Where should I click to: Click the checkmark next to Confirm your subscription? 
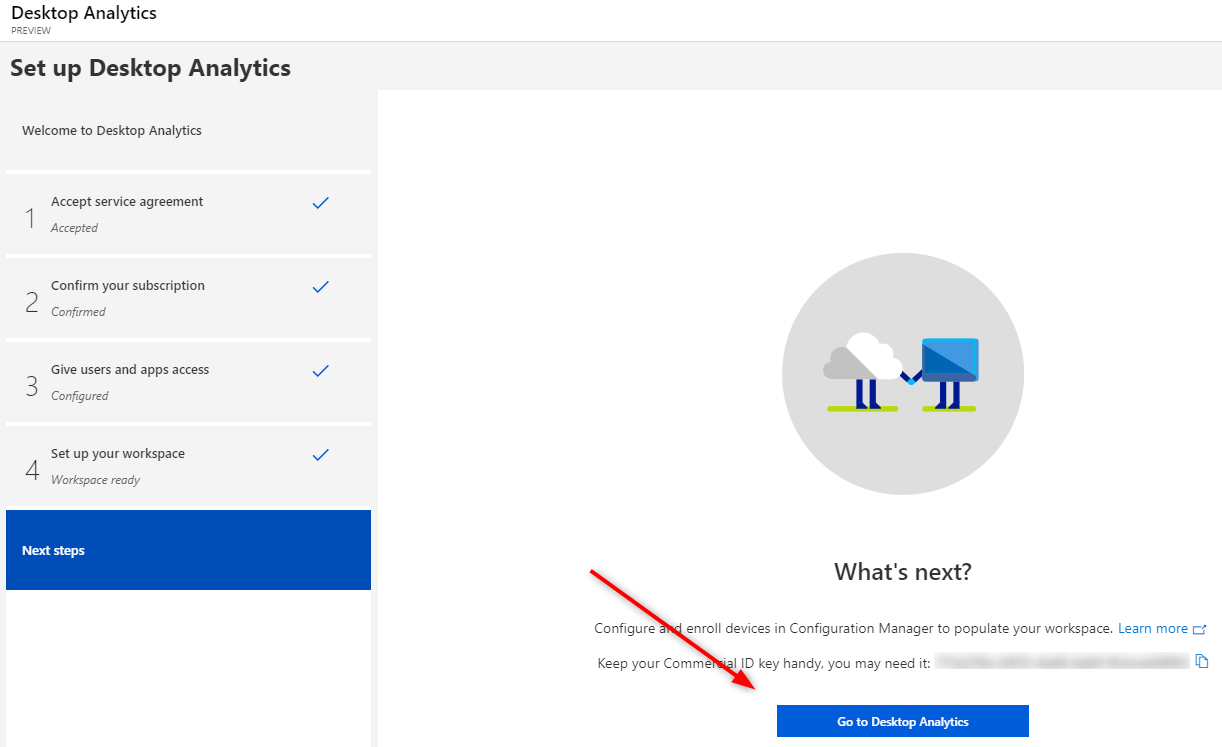pyautogui.click(x=320, y=287)
